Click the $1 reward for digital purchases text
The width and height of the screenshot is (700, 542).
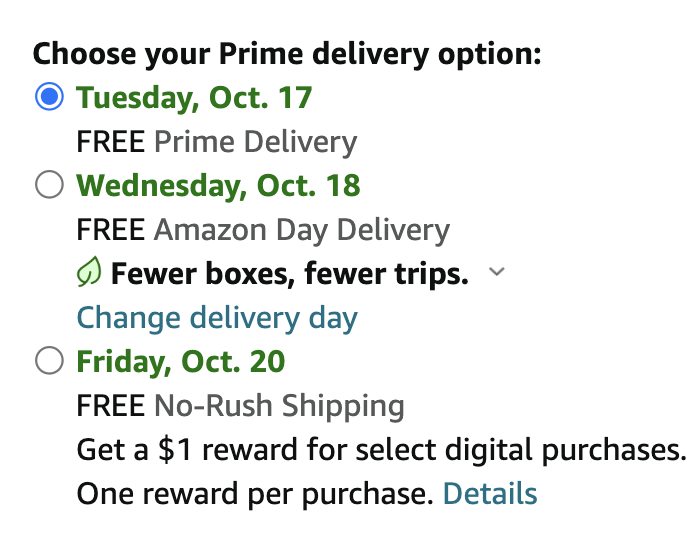382,450
